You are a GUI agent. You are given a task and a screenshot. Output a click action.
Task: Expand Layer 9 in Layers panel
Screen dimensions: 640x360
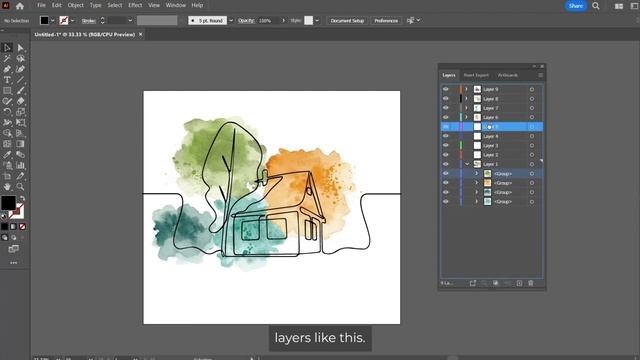click(x=467, y=89)
